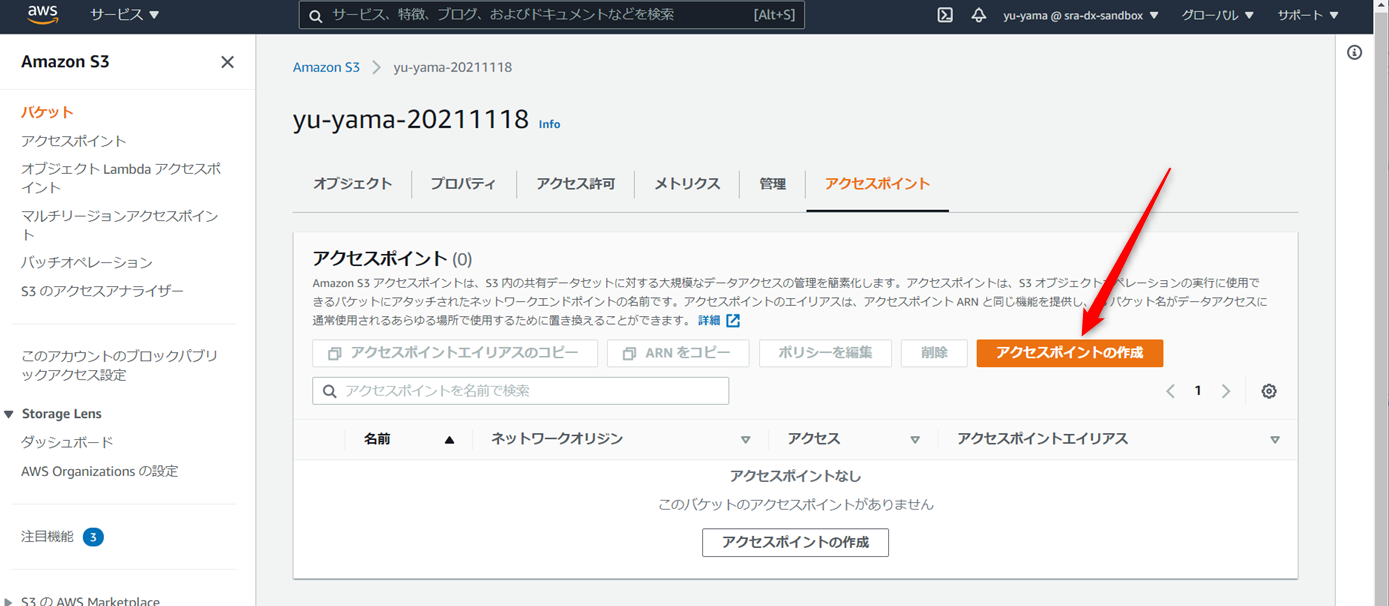This screenshot has width=1389, height=606.
Task: Focus アクセスポイントを名前で検索 field
Action: (520, 391)
